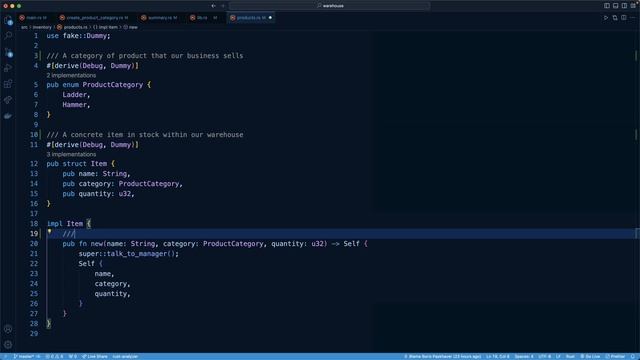The image size is (640, 360).
Task: Click the '///' comment on line 19
Action: click(x=69, y=234)
